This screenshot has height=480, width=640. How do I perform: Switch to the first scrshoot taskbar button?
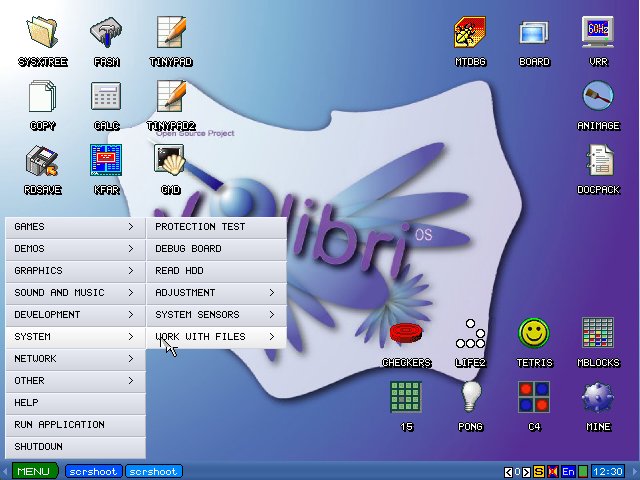pyautogui.click(x=94, y=471)
